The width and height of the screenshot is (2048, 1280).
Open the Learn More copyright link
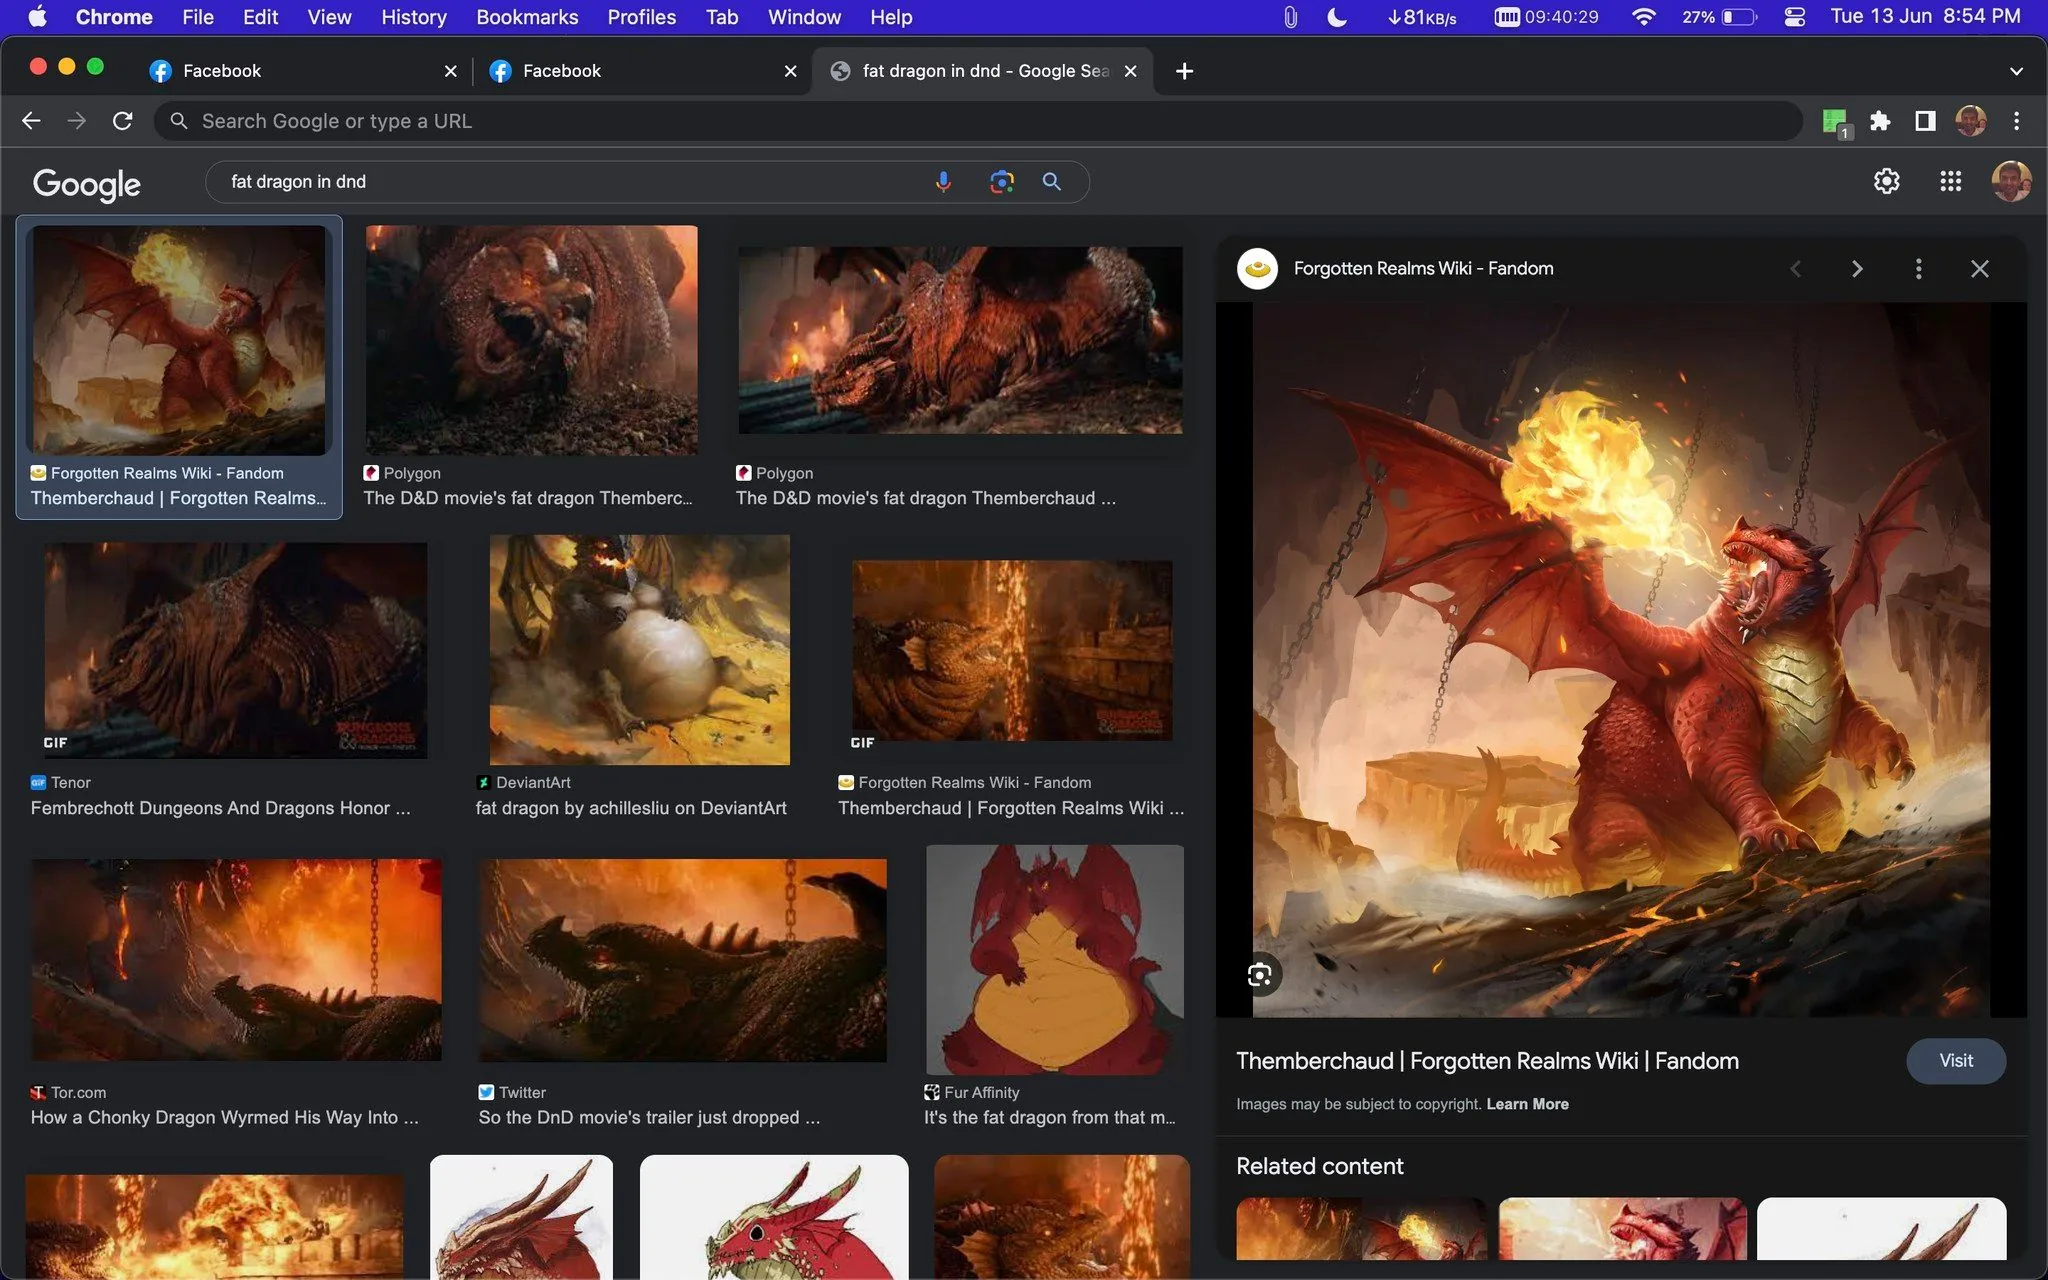1527,1103
